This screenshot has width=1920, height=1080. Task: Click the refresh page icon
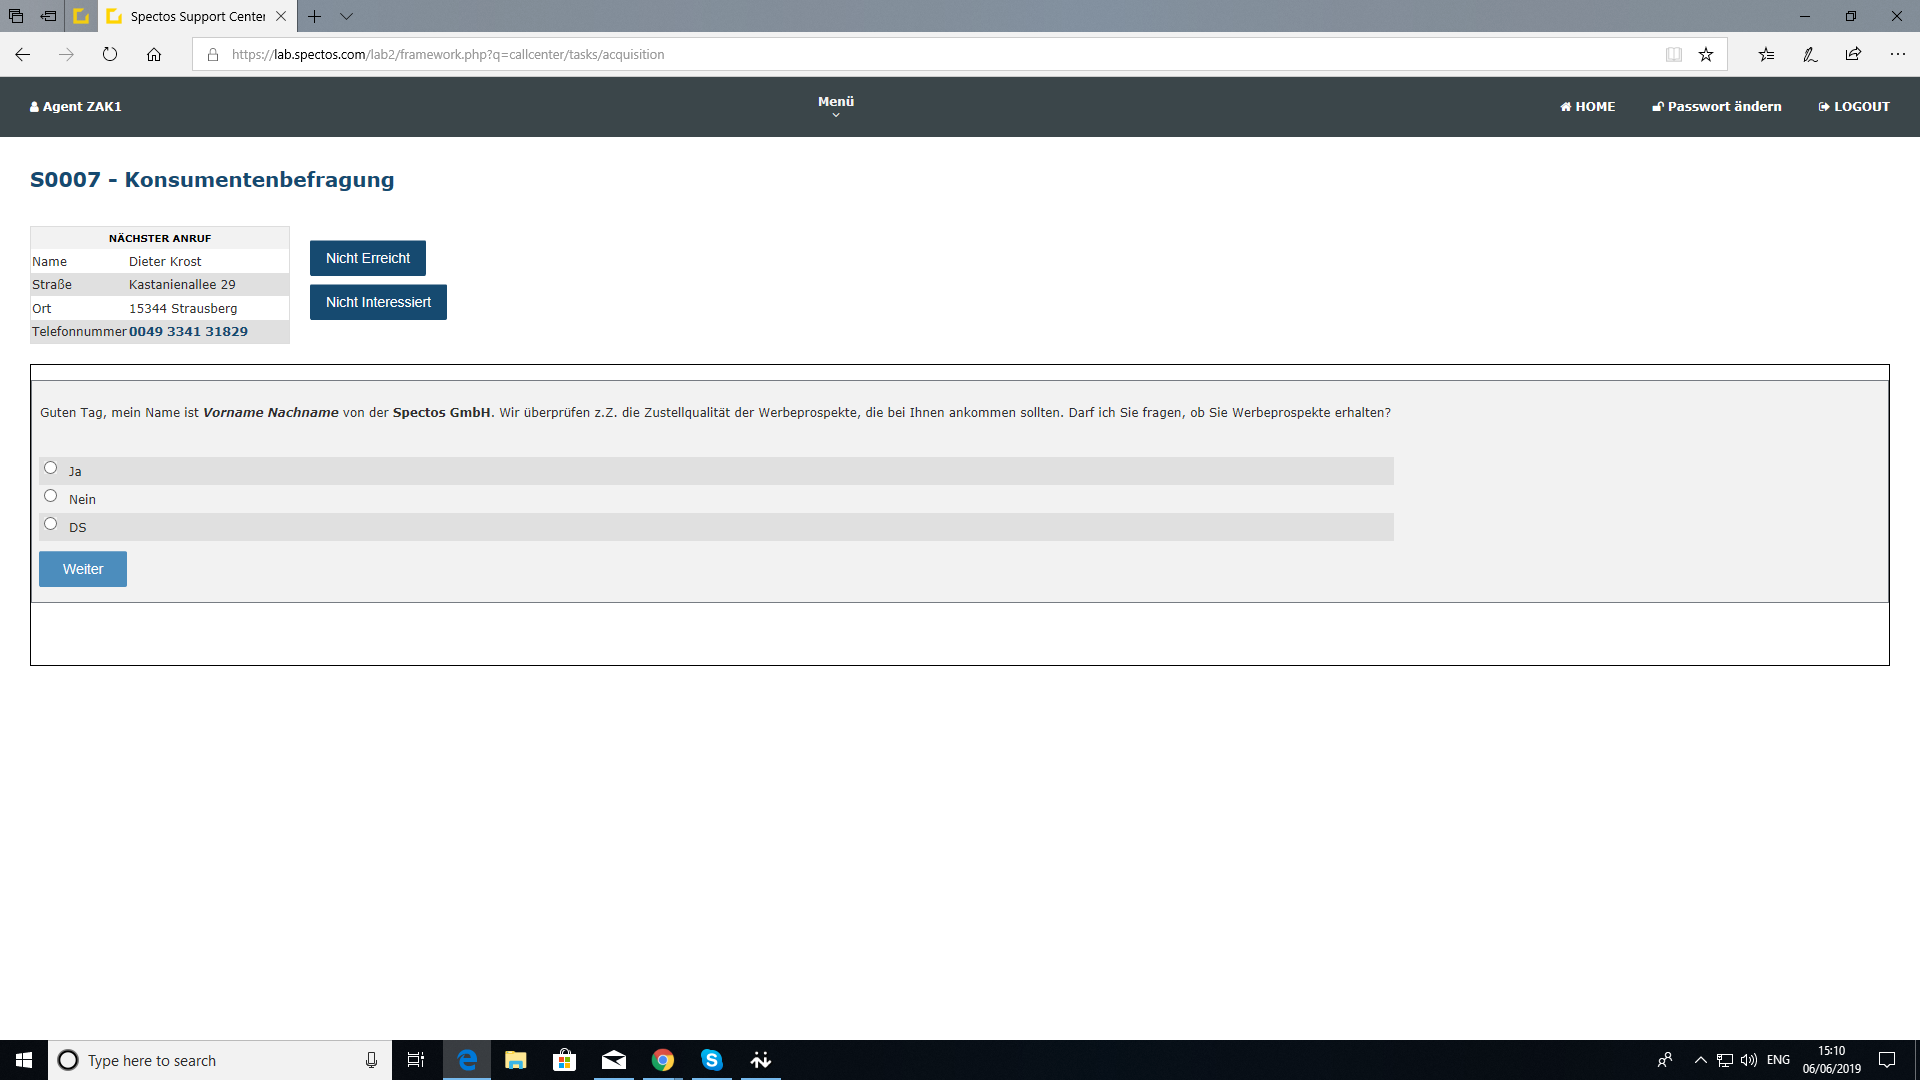point(111,54)
